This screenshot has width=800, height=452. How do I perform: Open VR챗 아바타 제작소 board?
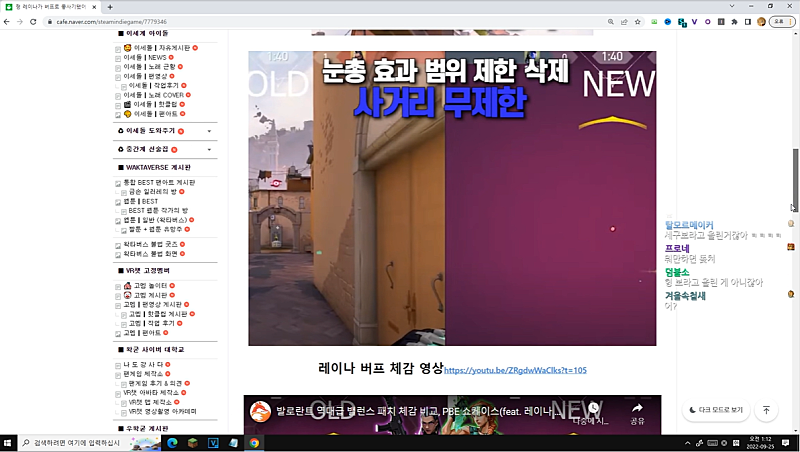coord(151,393)
